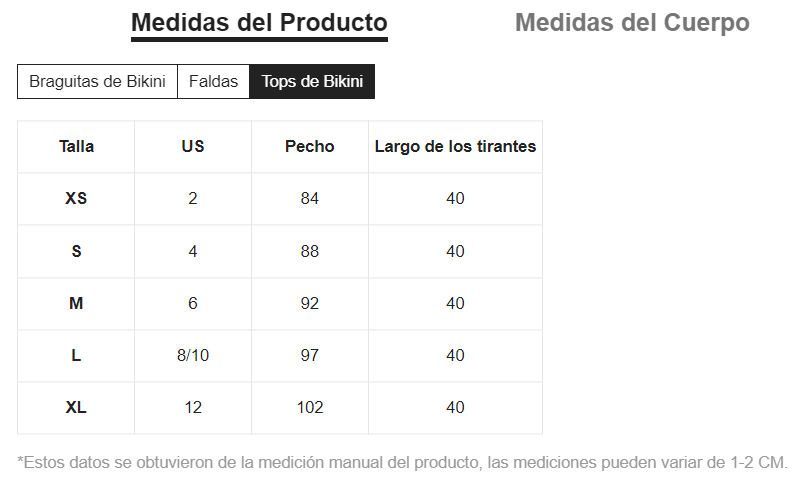Viewport: 810px width, 495px height.
Task: Click the 84 Pecho value cell
Action: coord(310,198)
